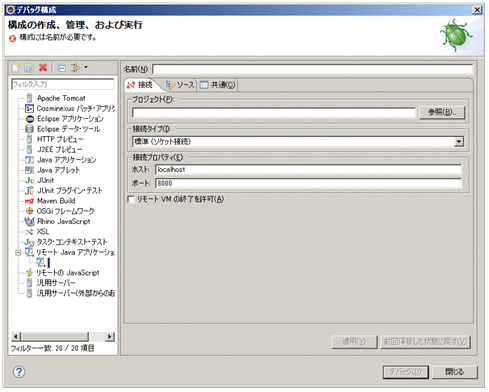Click the help question mark icon

(19, 372)
